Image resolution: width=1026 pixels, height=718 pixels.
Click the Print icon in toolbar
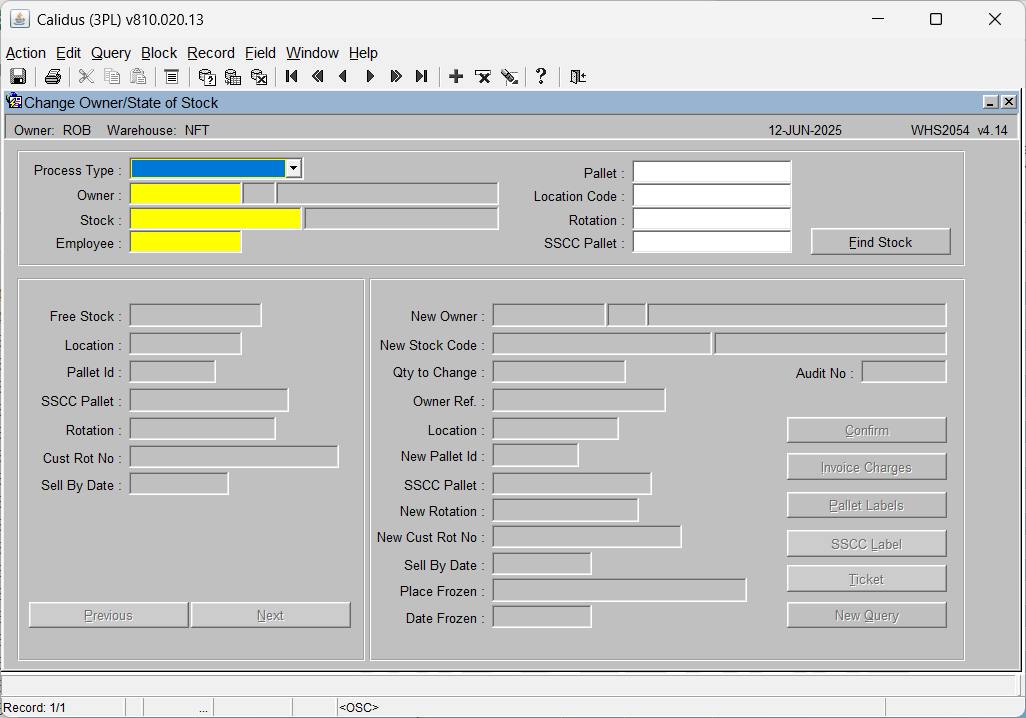[52, 77]
